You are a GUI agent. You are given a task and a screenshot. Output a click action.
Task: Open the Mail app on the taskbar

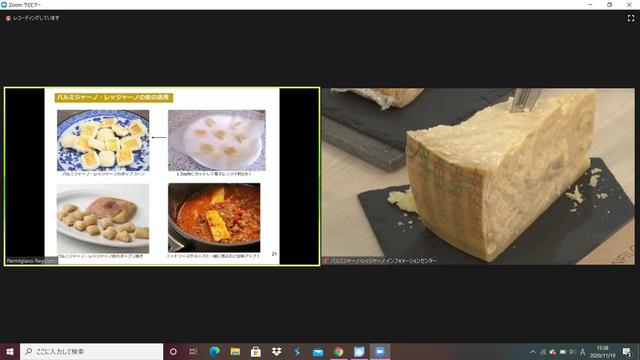click(318, 351)
